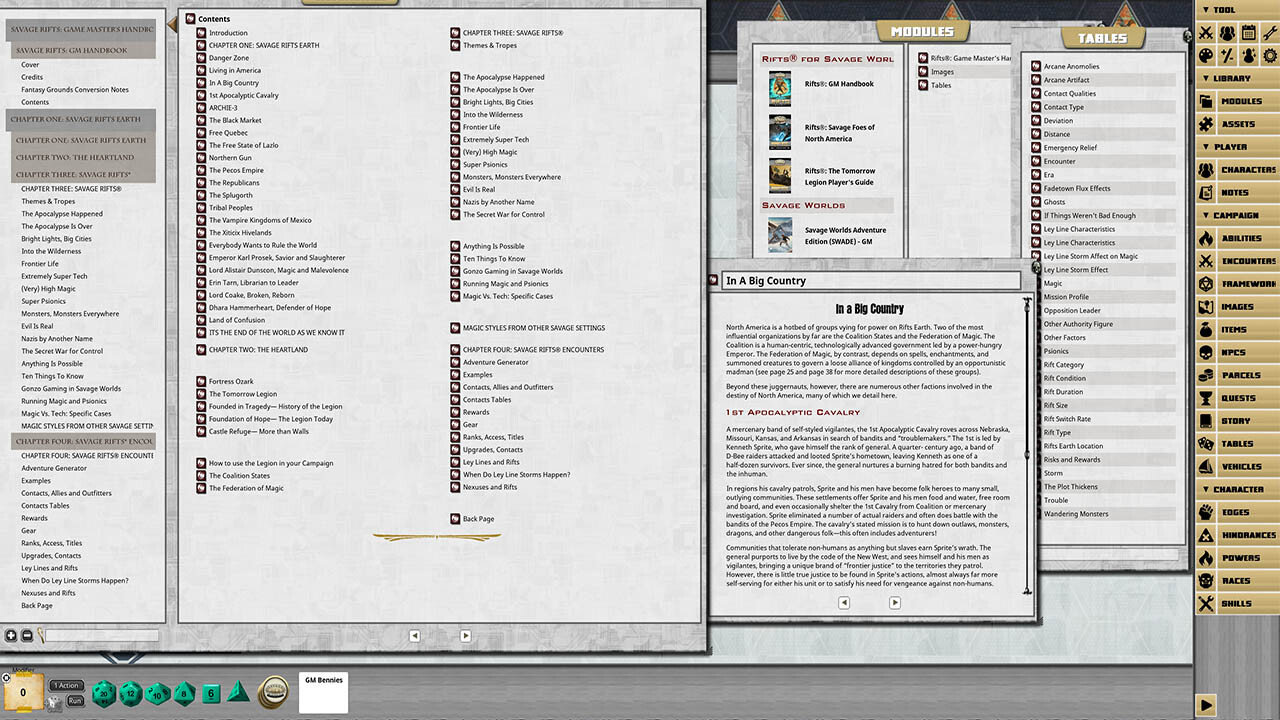The image size is (1280, 720).
Task: Open the Story panel in the sidebar
Action: tap(1237, 420)
